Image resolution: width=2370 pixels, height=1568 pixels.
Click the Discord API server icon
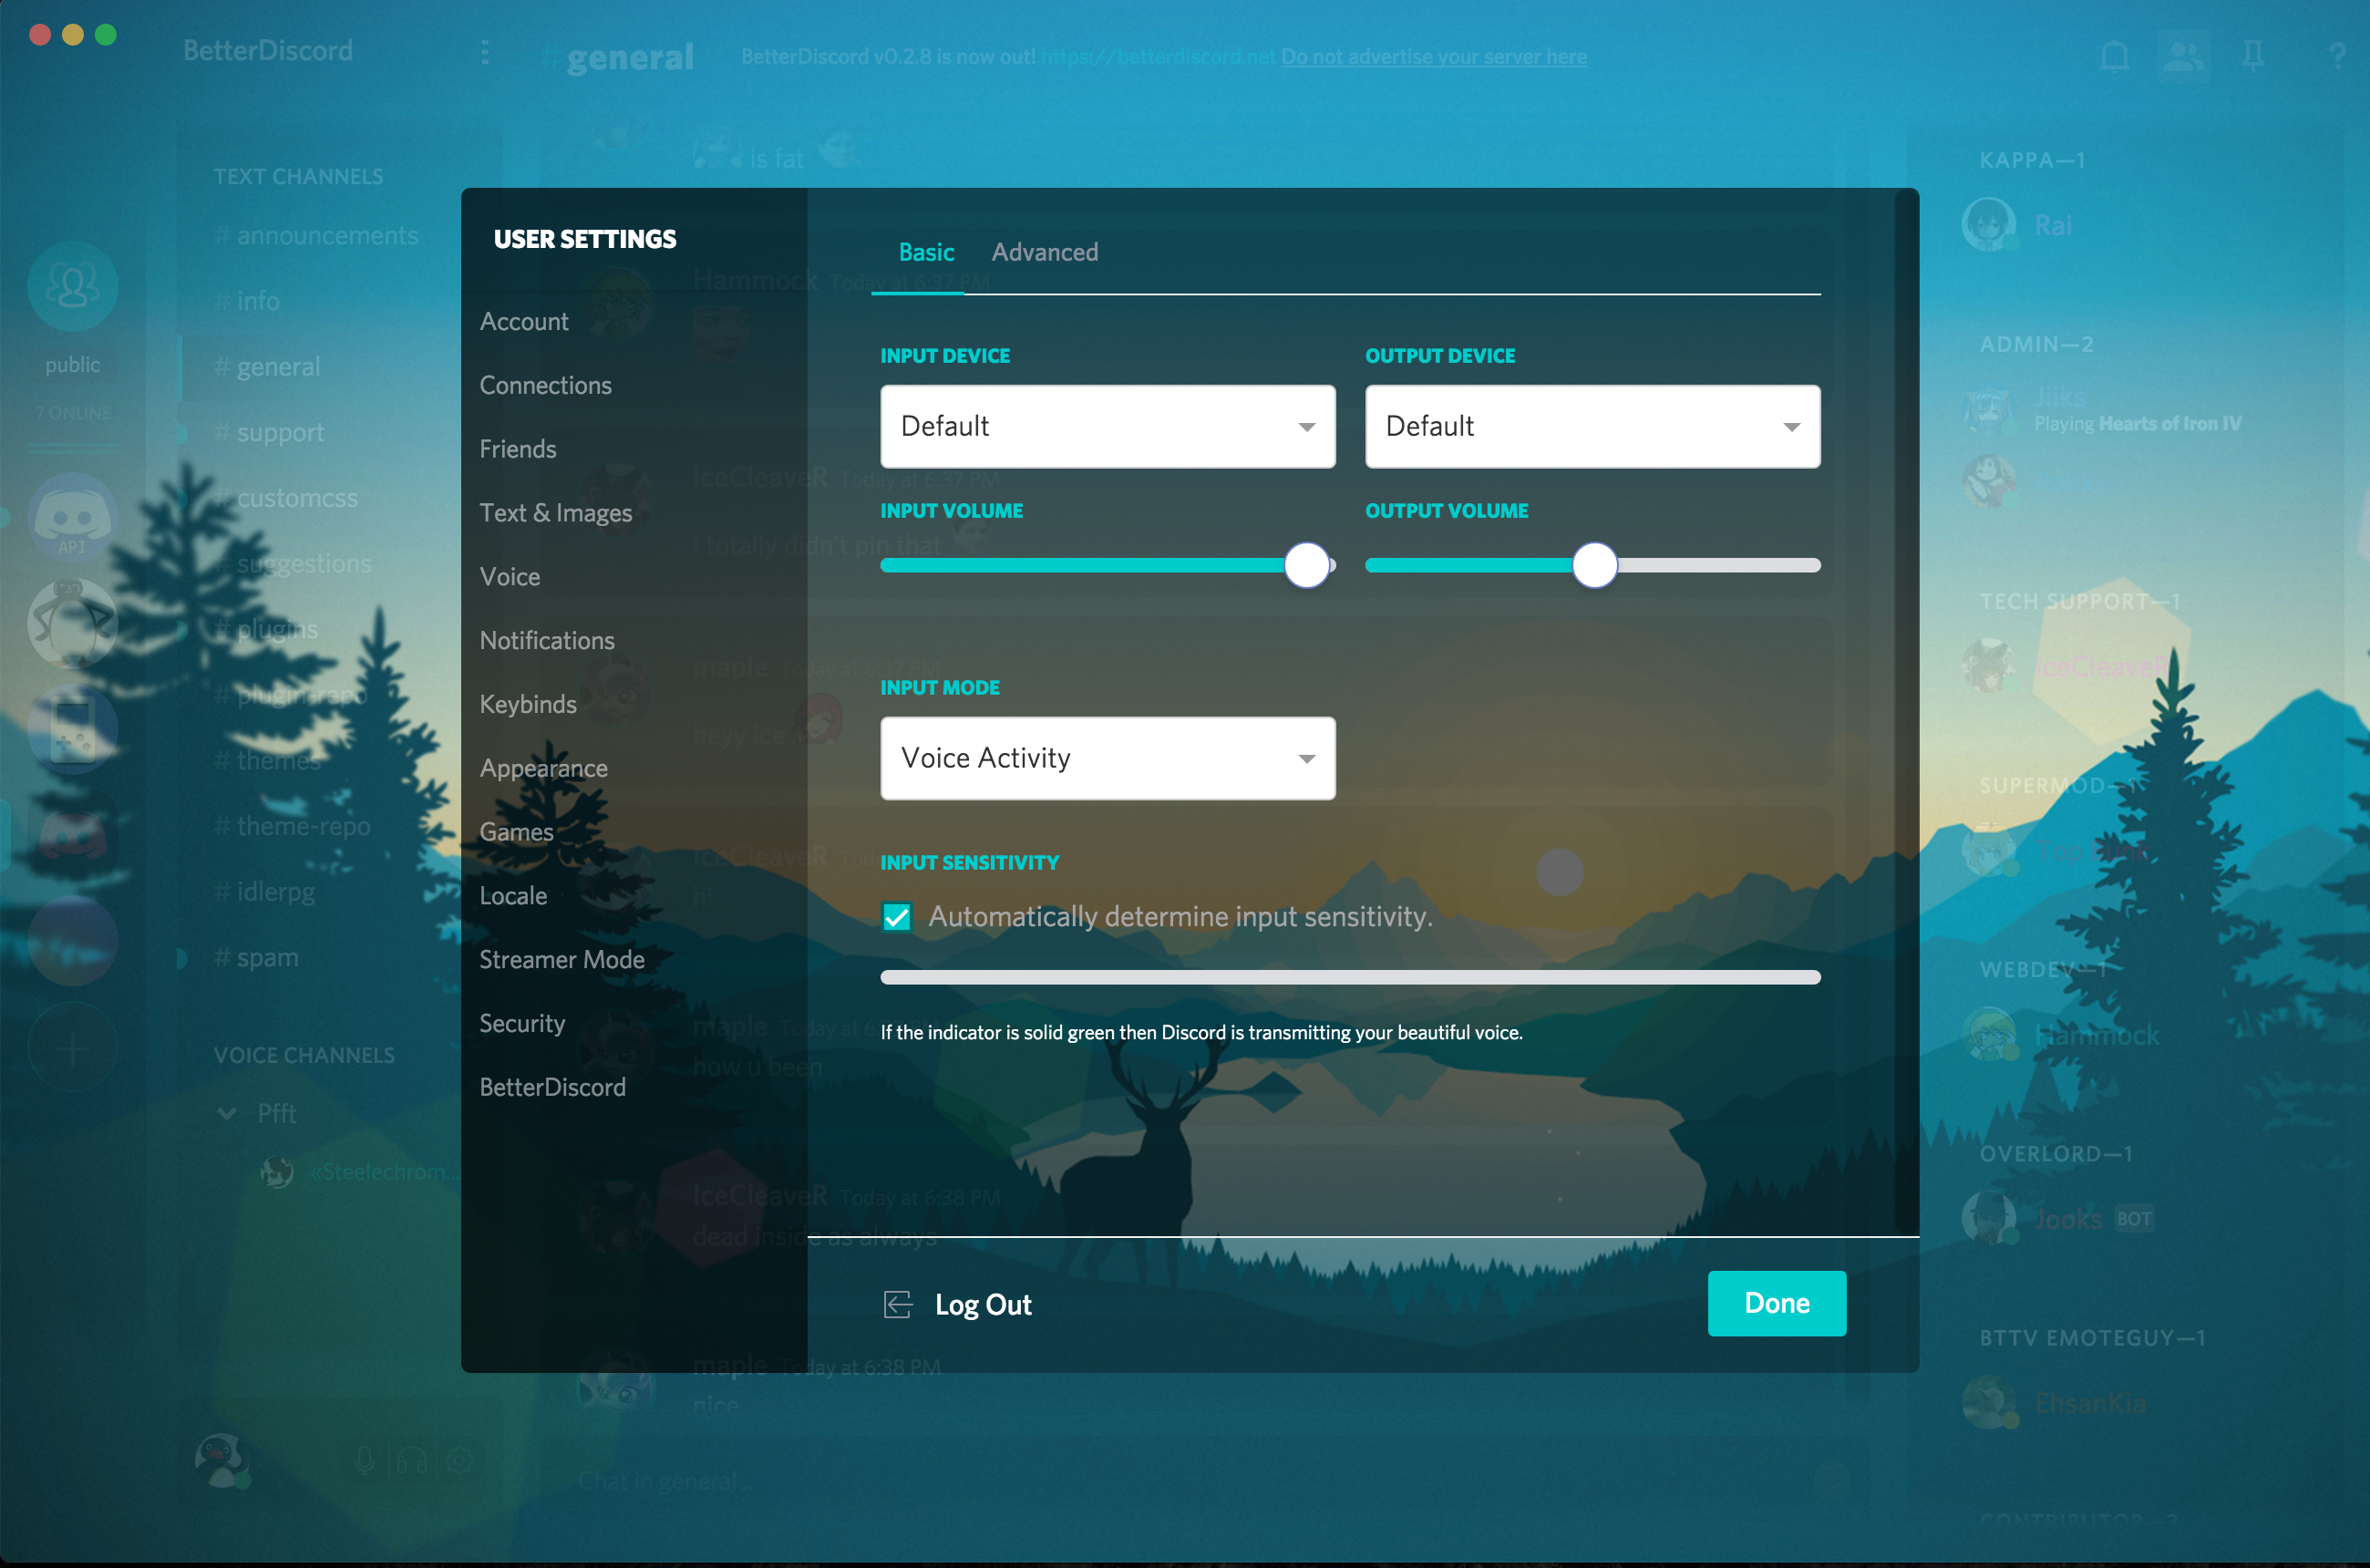pyautogui.click(x=72, y=518)
